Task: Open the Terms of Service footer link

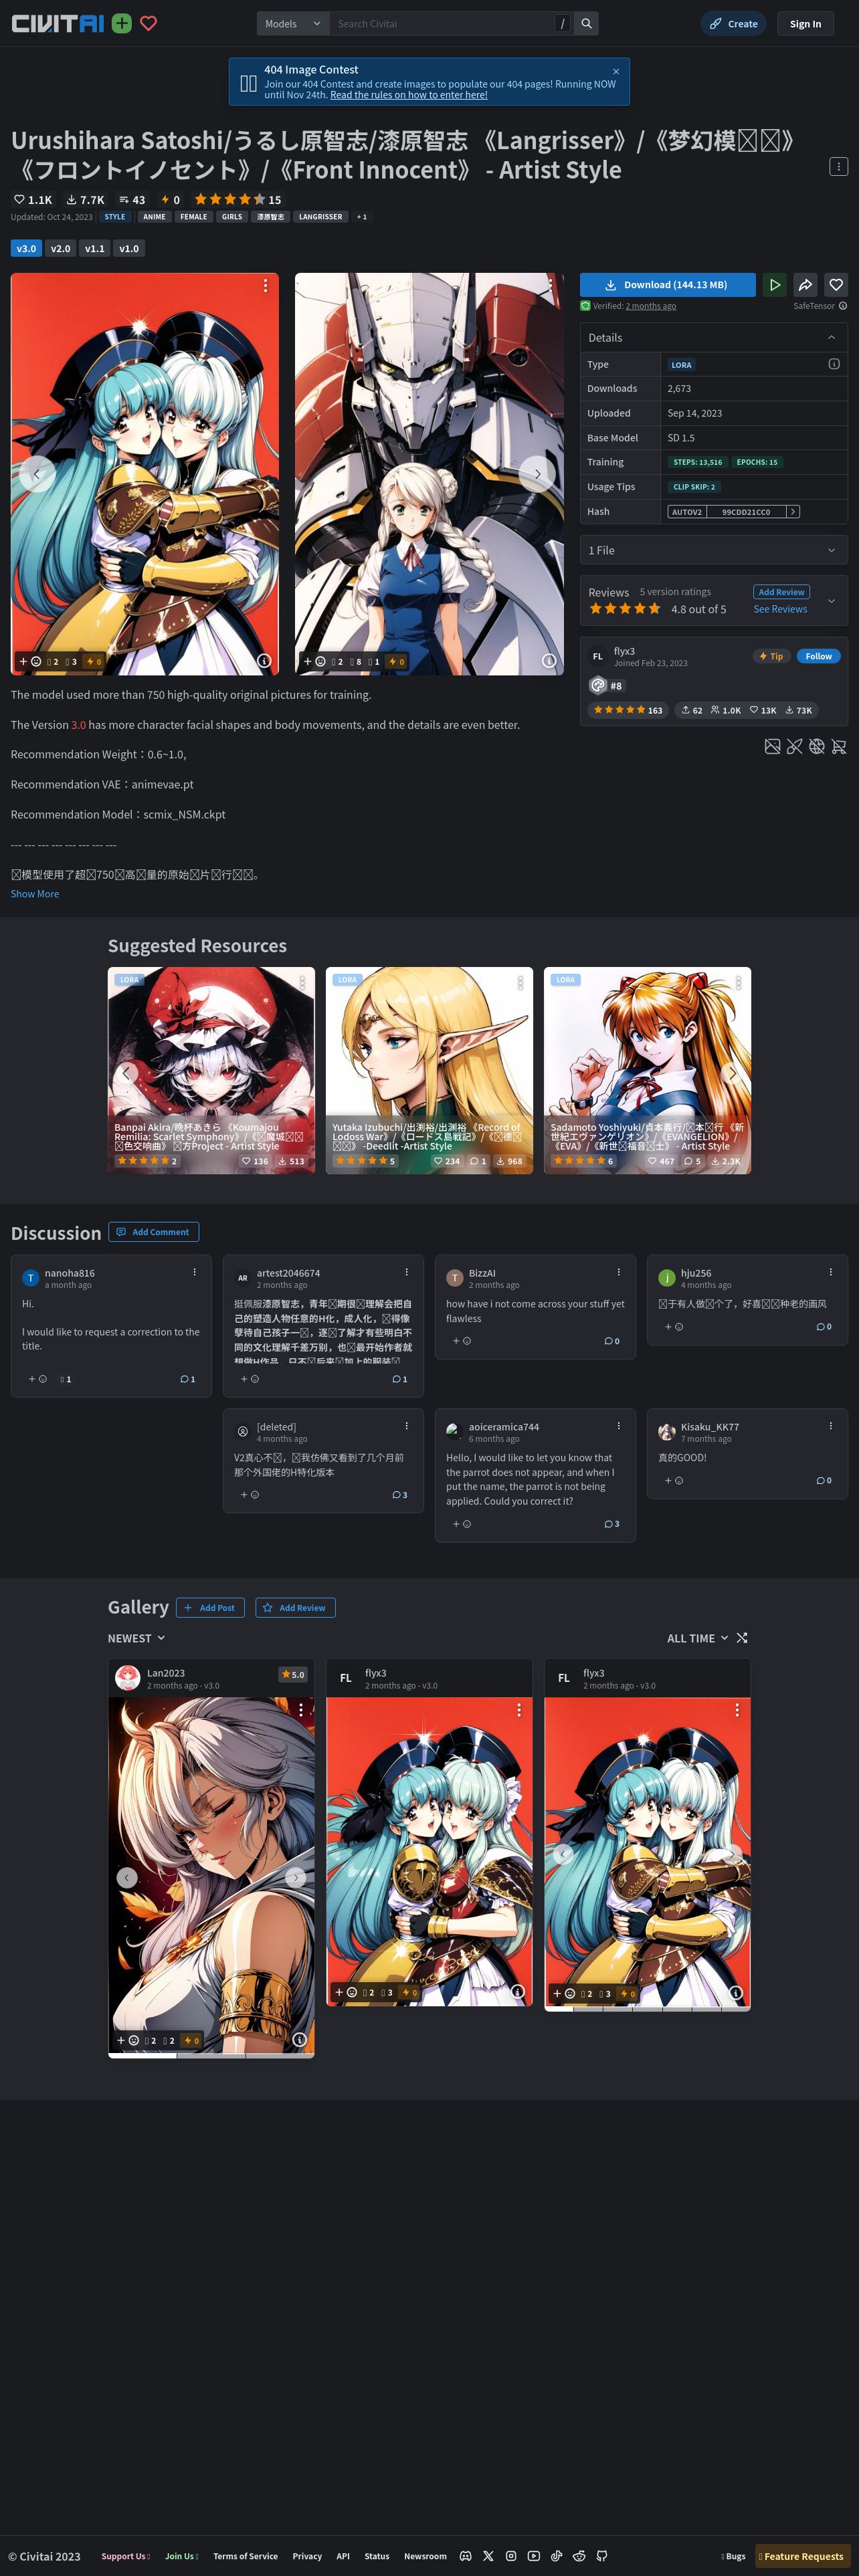Action: [x=245, y=2556]
